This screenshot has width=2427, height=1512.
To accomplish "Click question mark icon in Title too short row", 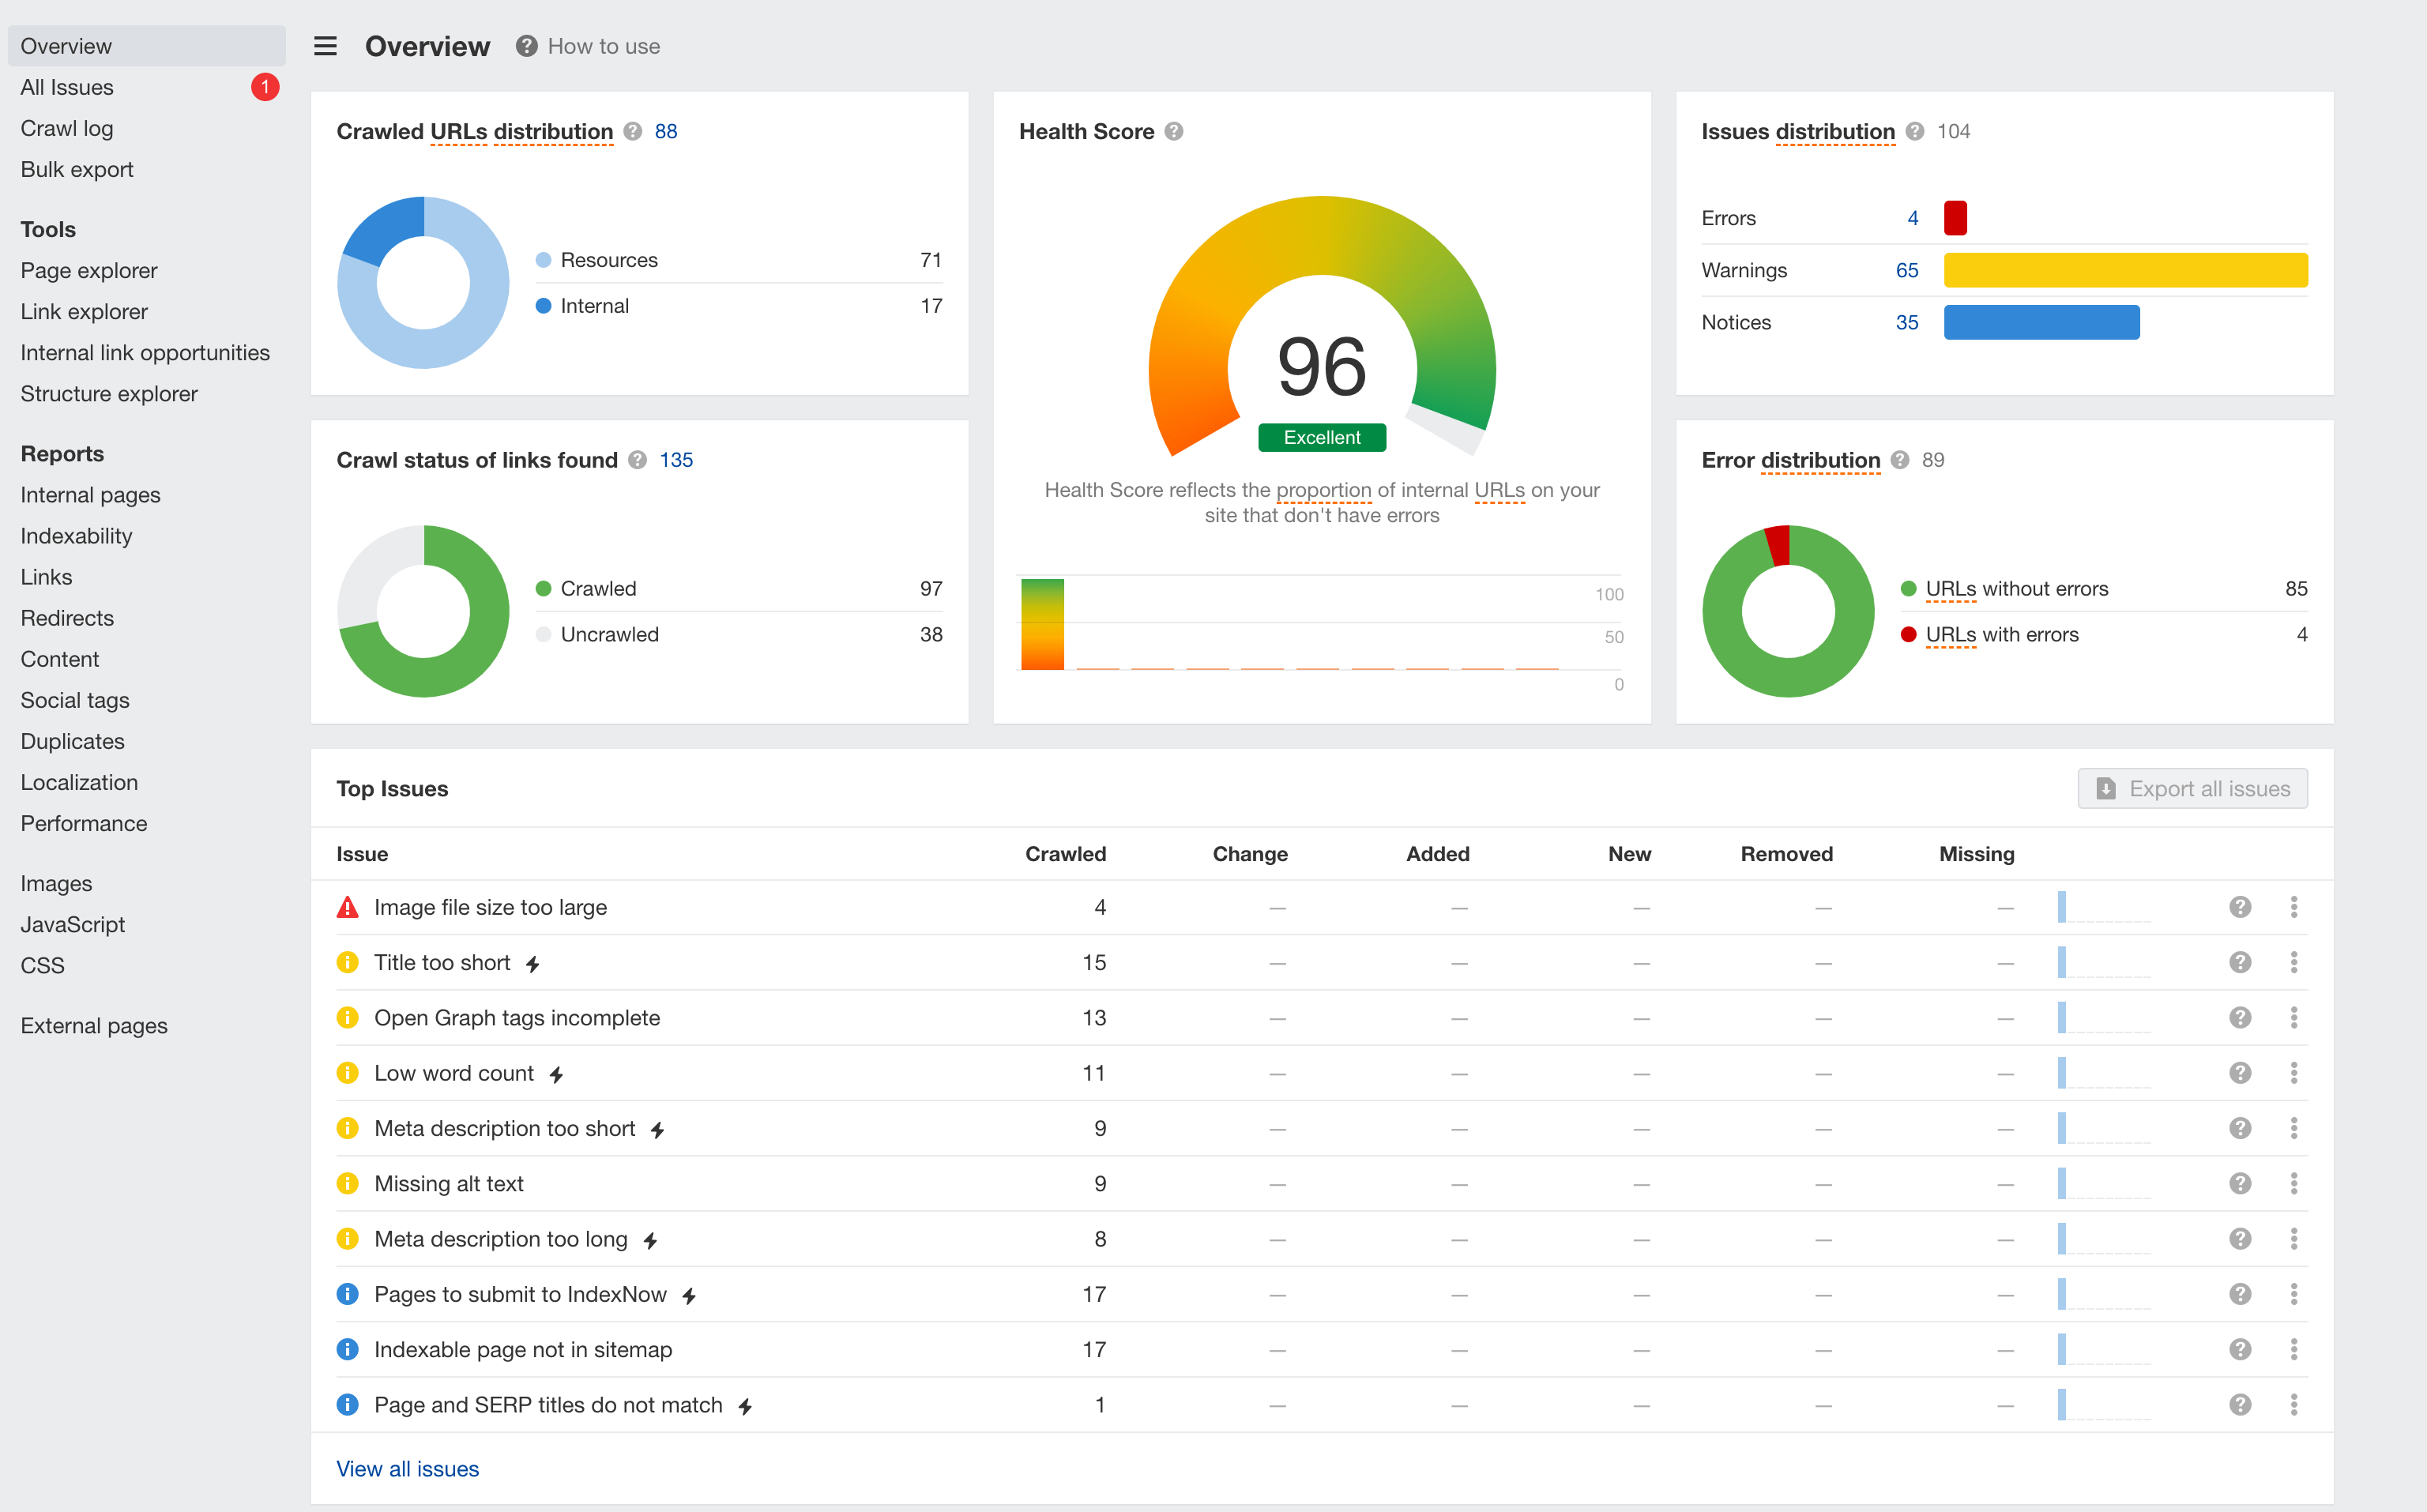I will [2239, 962].
